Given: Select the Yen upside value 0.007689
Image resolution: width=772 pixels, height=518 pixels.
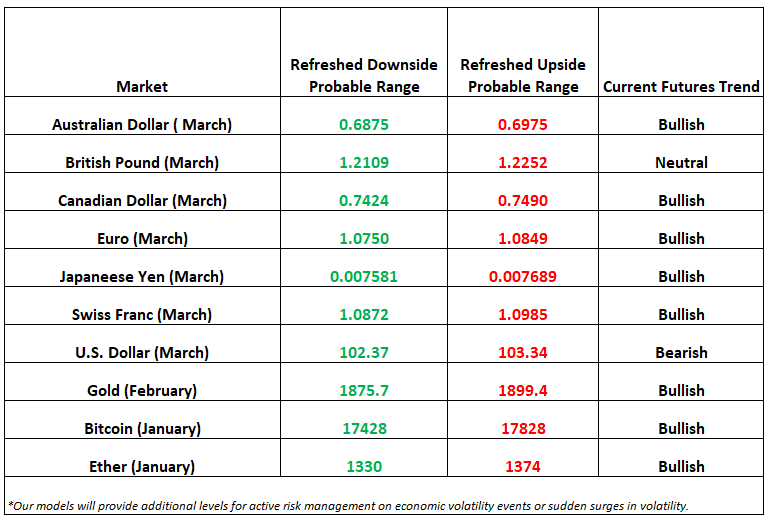Looking at the screenshot, I should 523,276.
